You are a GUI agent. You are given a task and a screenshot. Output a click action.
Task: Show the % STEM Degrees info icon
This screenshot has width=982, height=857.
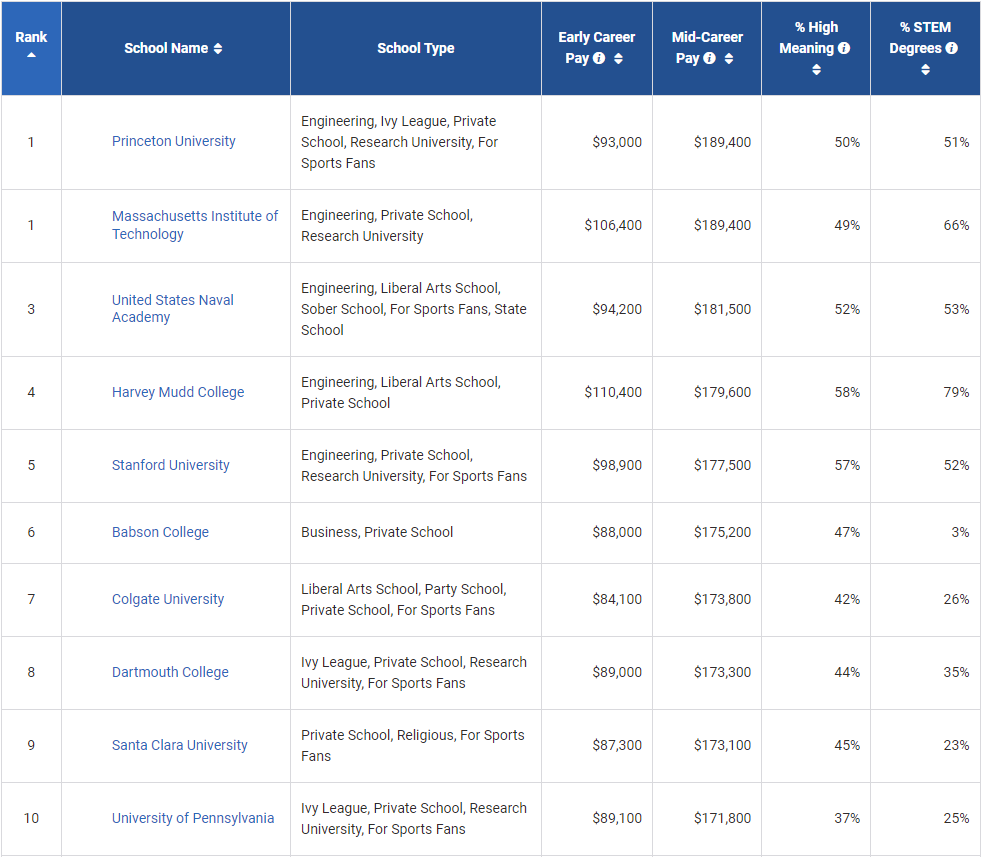(951, 48)
